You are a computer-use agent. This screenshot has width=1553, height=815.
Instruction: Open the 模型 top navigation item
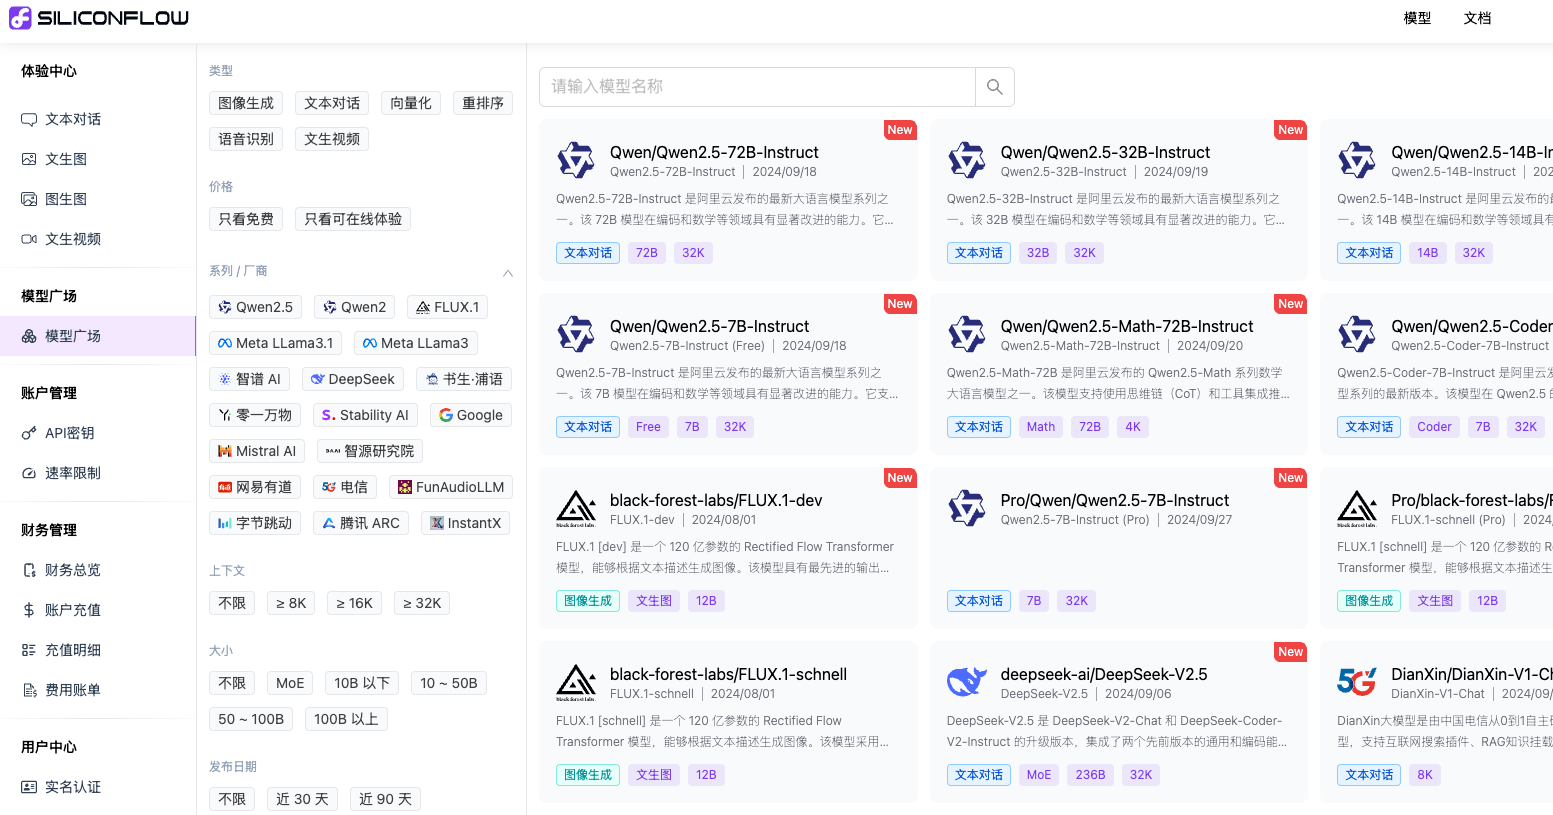(1417, 18)
